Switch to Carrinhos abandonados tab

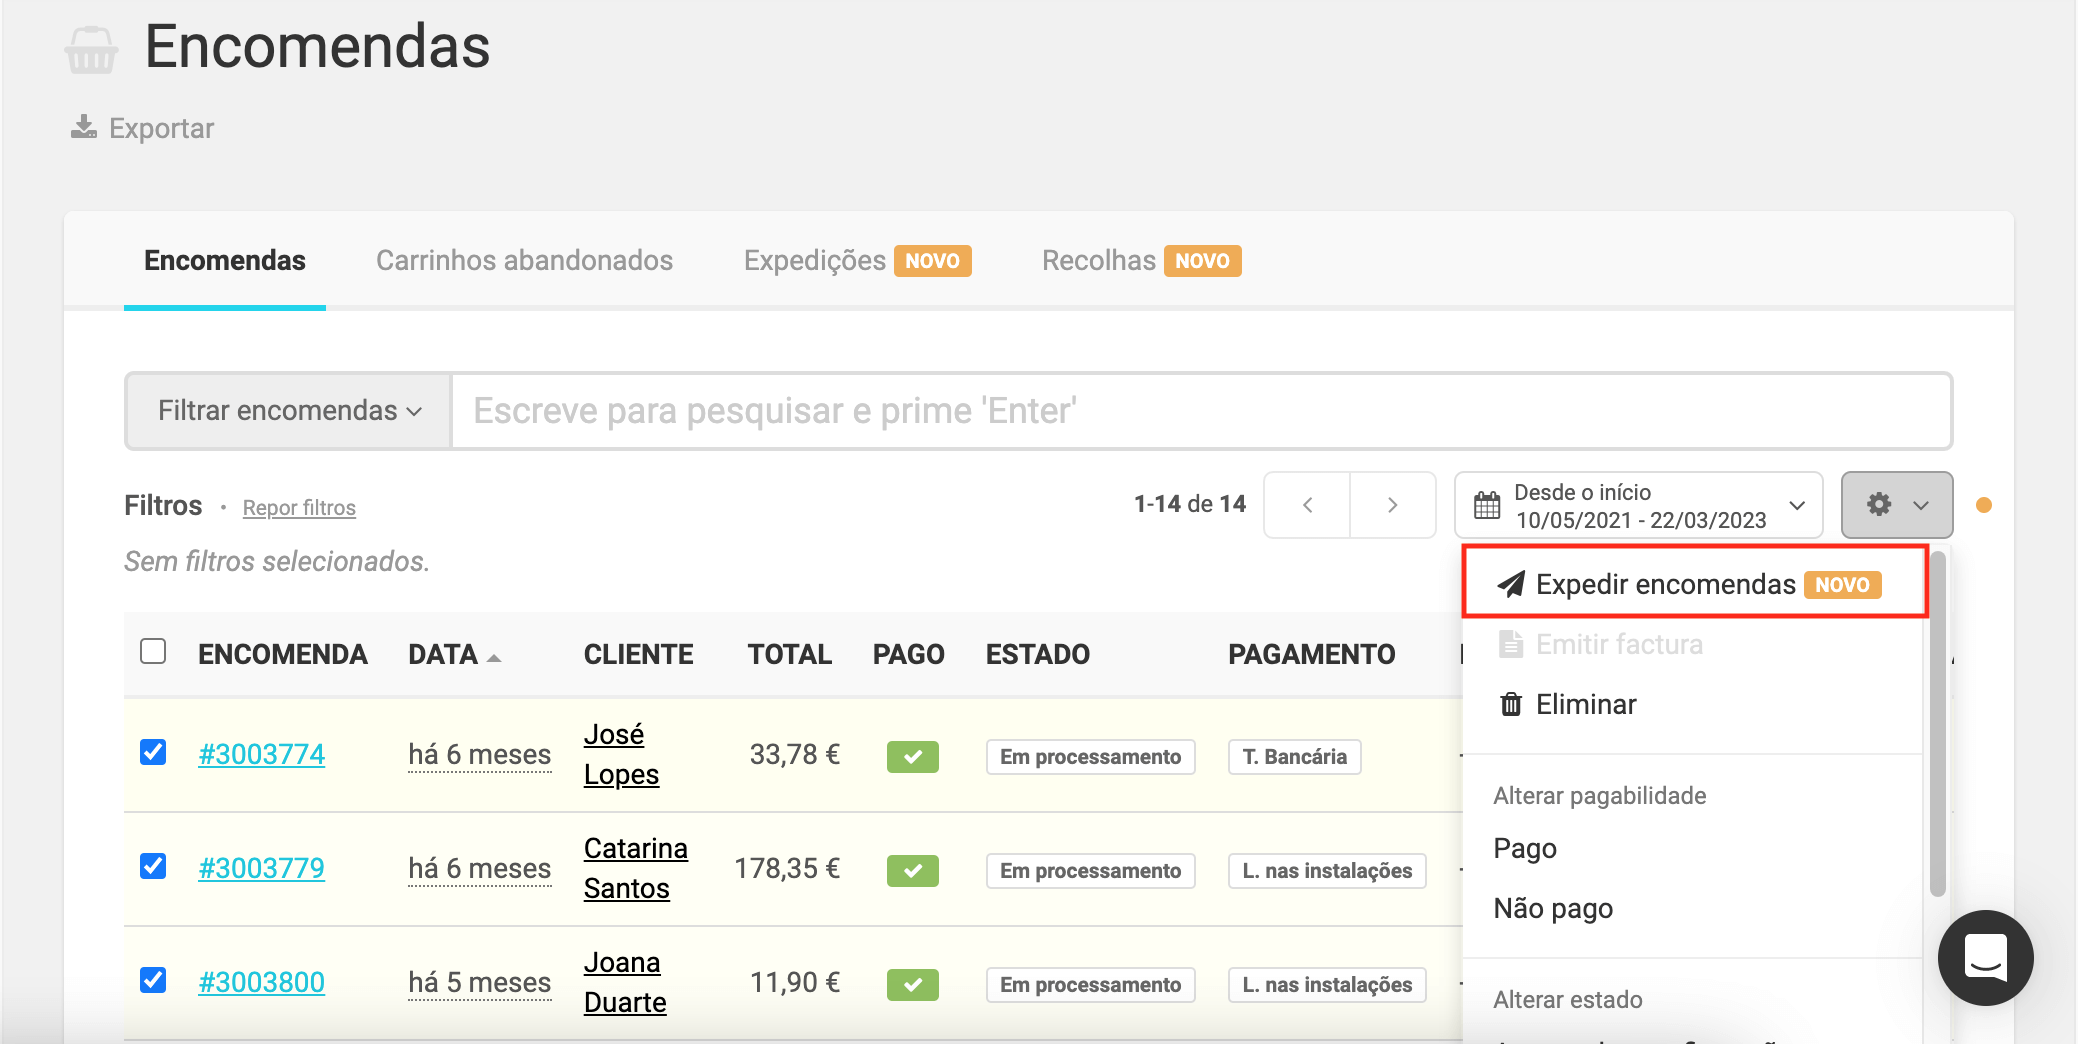click(524, 261)
